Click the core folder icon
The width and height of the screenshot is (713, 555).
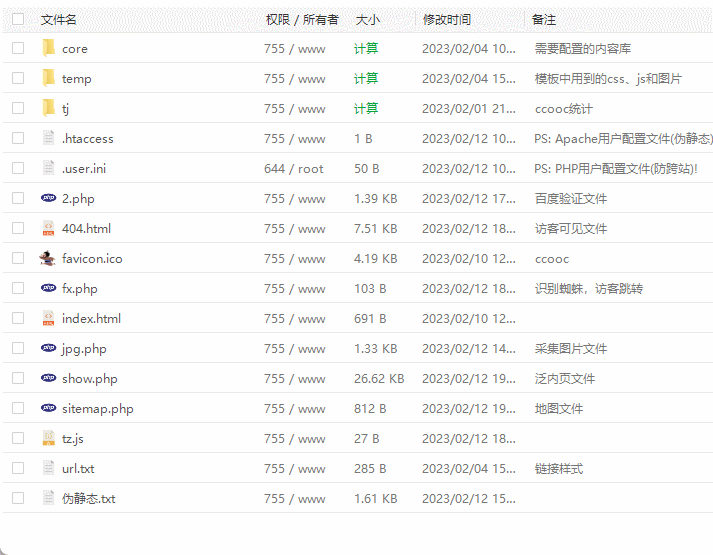(48, 48)
